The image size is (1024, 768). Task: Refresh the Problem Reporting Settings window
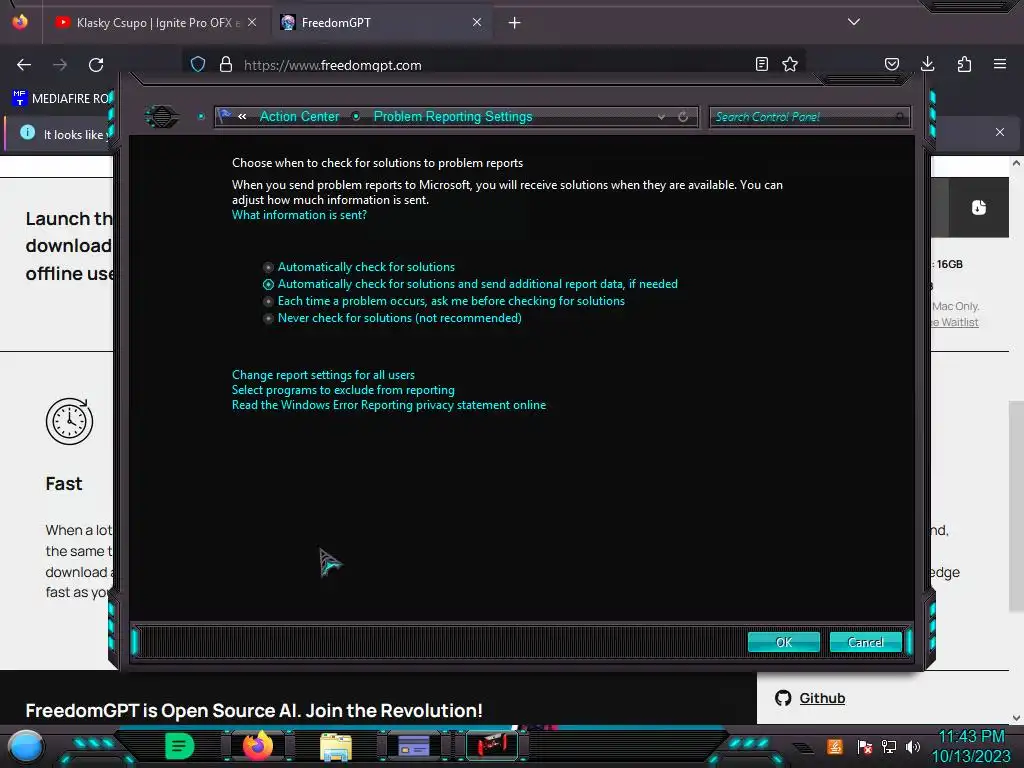pyautogui.click(x=683, y=117)
